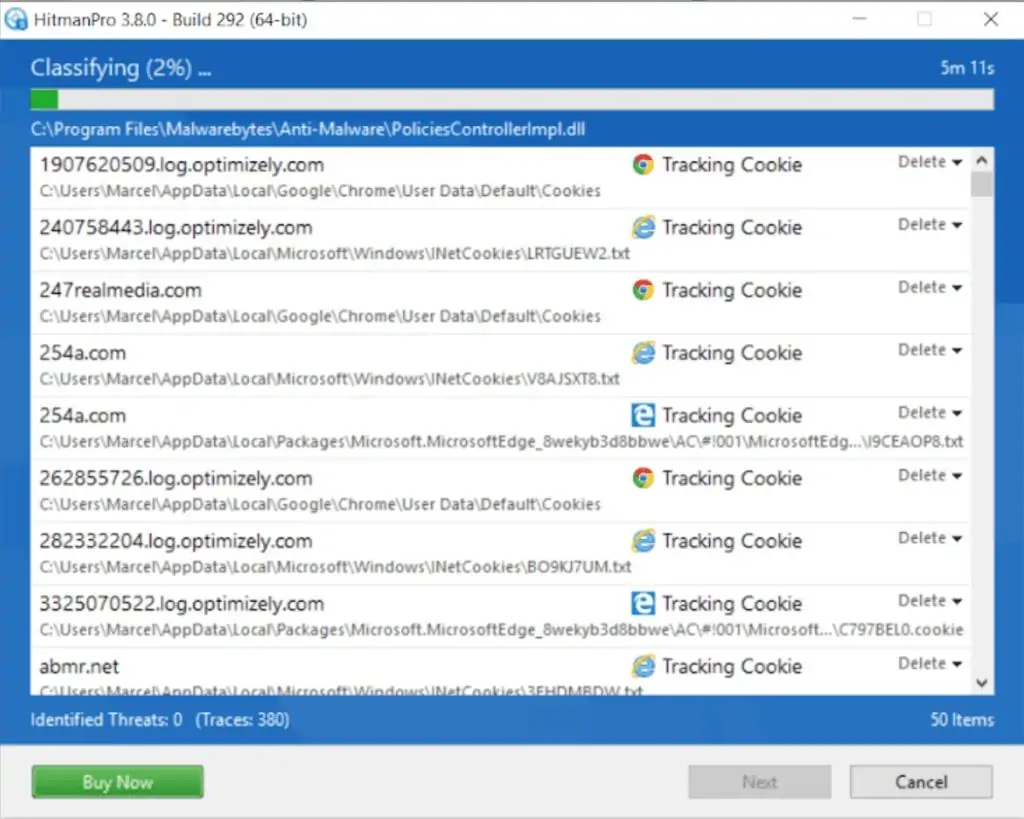This screenshot has width=1024, height=819.
Task: Open Delete dropdown for 282332204.log.optimizely.com
Action: (x=930, y=538)
